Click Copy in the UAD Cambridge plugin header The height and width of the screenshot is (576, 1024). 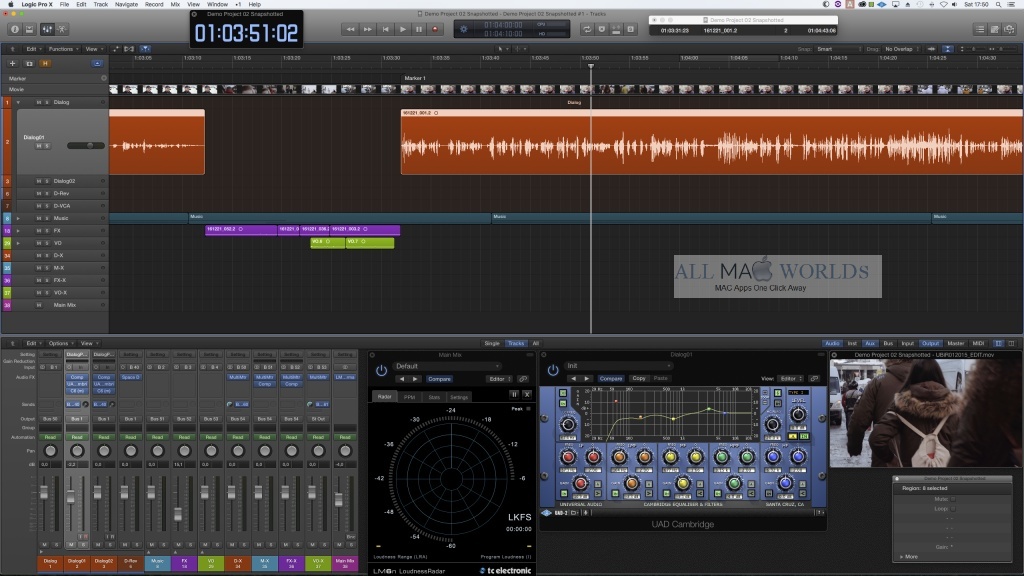click(x=639, y=378)
